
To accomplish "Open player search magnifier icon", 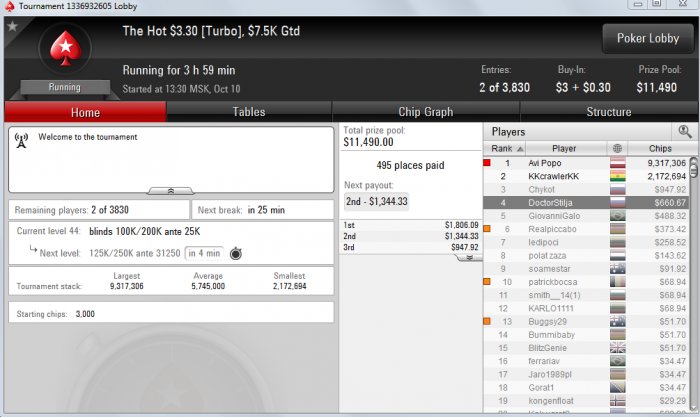I will 684,131.
